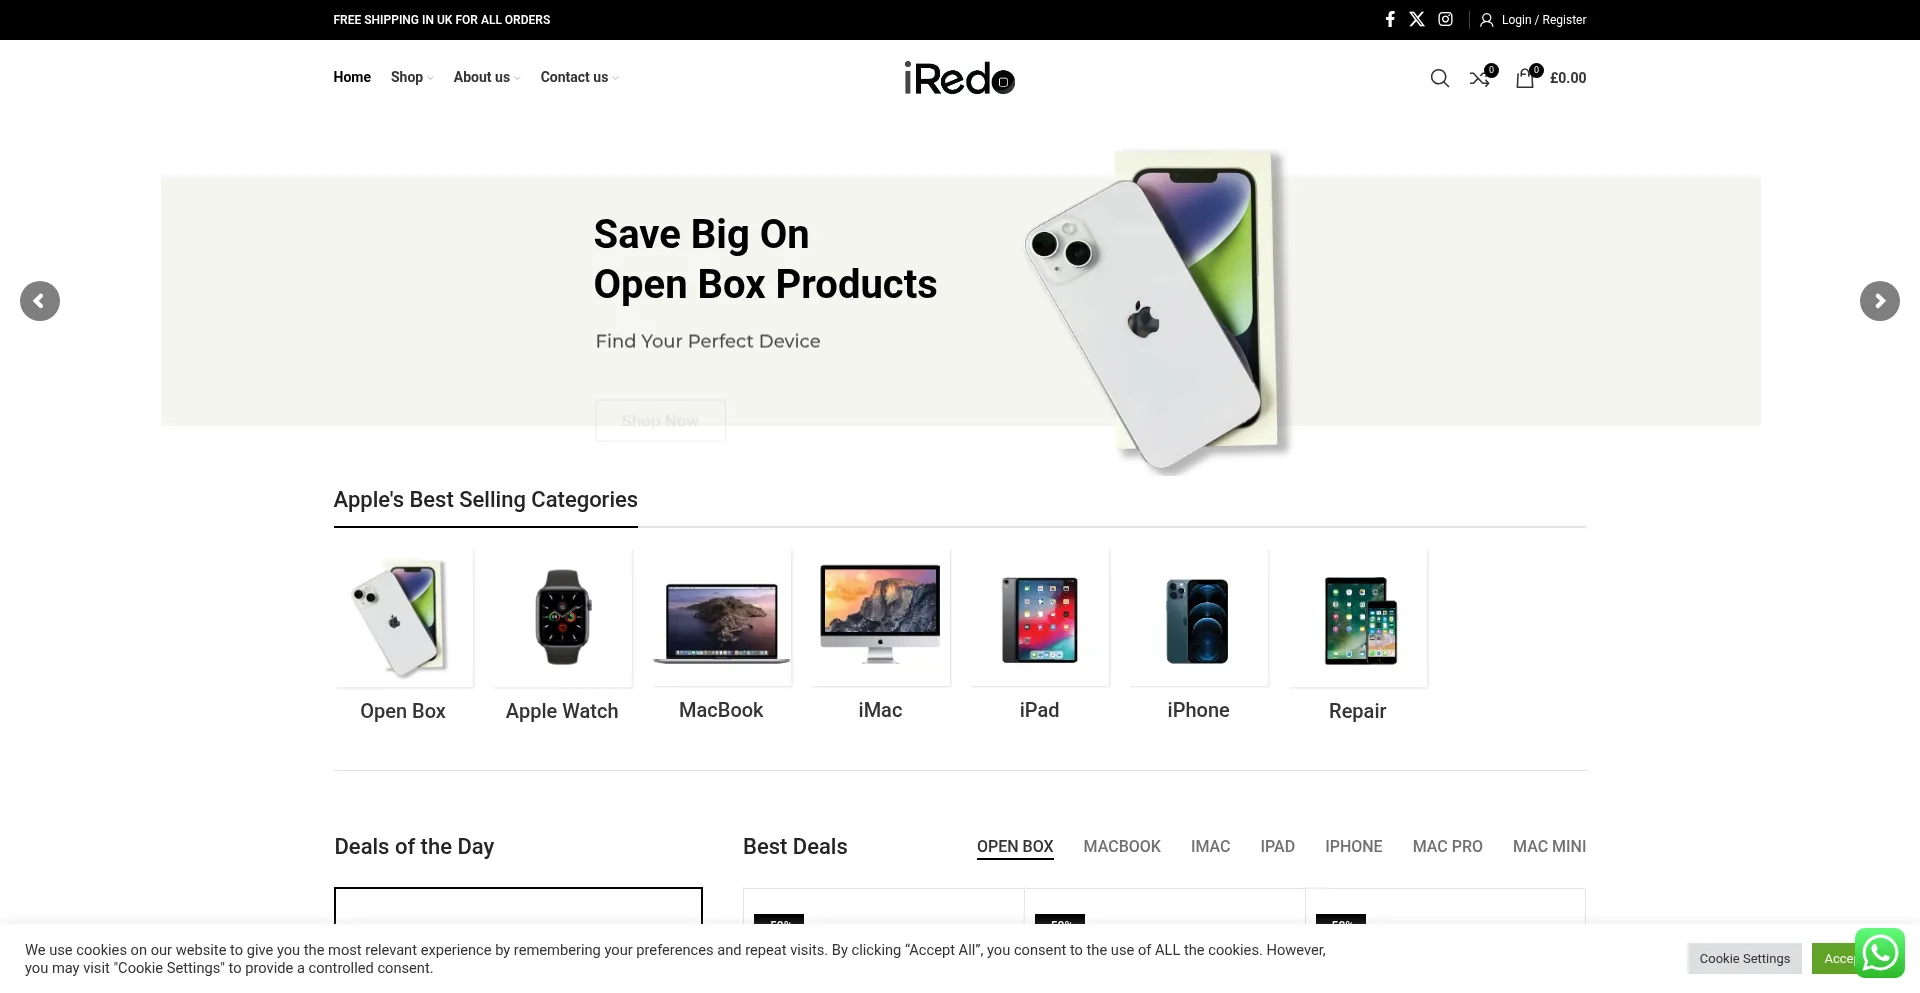Open the compare products icon
1920x993 pixels.
point(1481,77)
